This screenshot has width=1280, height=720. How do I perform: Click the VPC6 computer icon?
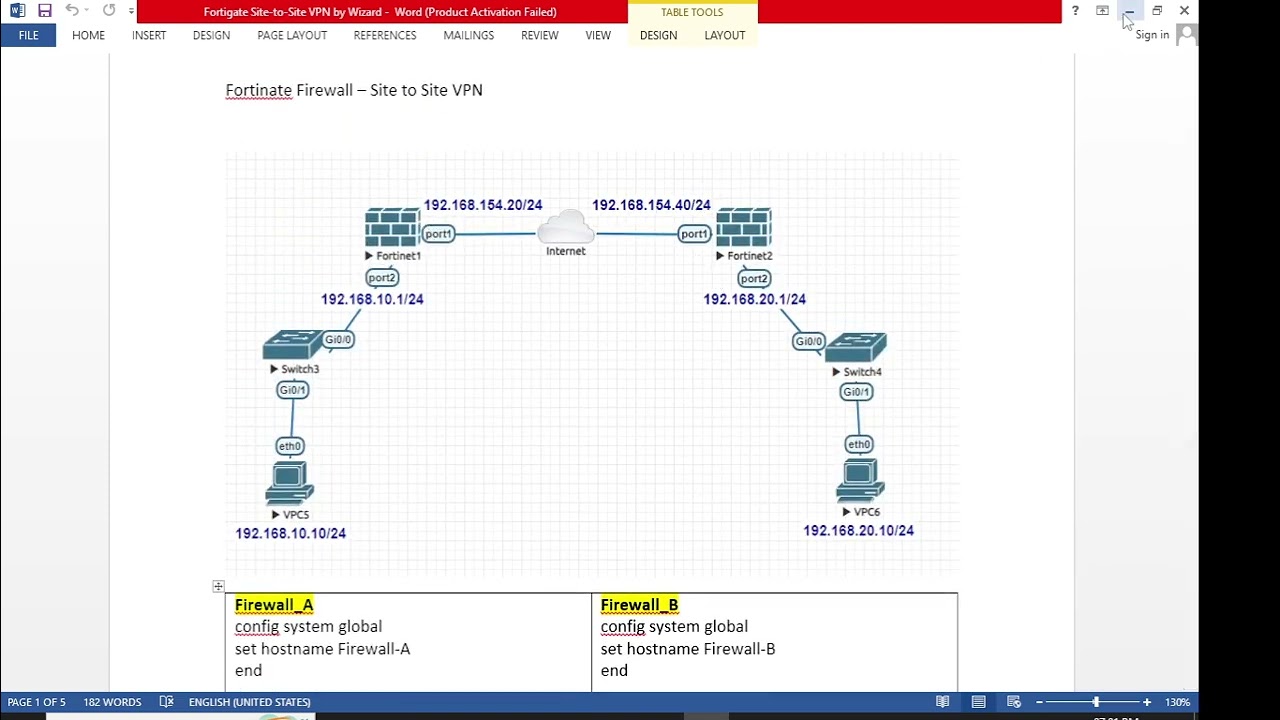860,481
